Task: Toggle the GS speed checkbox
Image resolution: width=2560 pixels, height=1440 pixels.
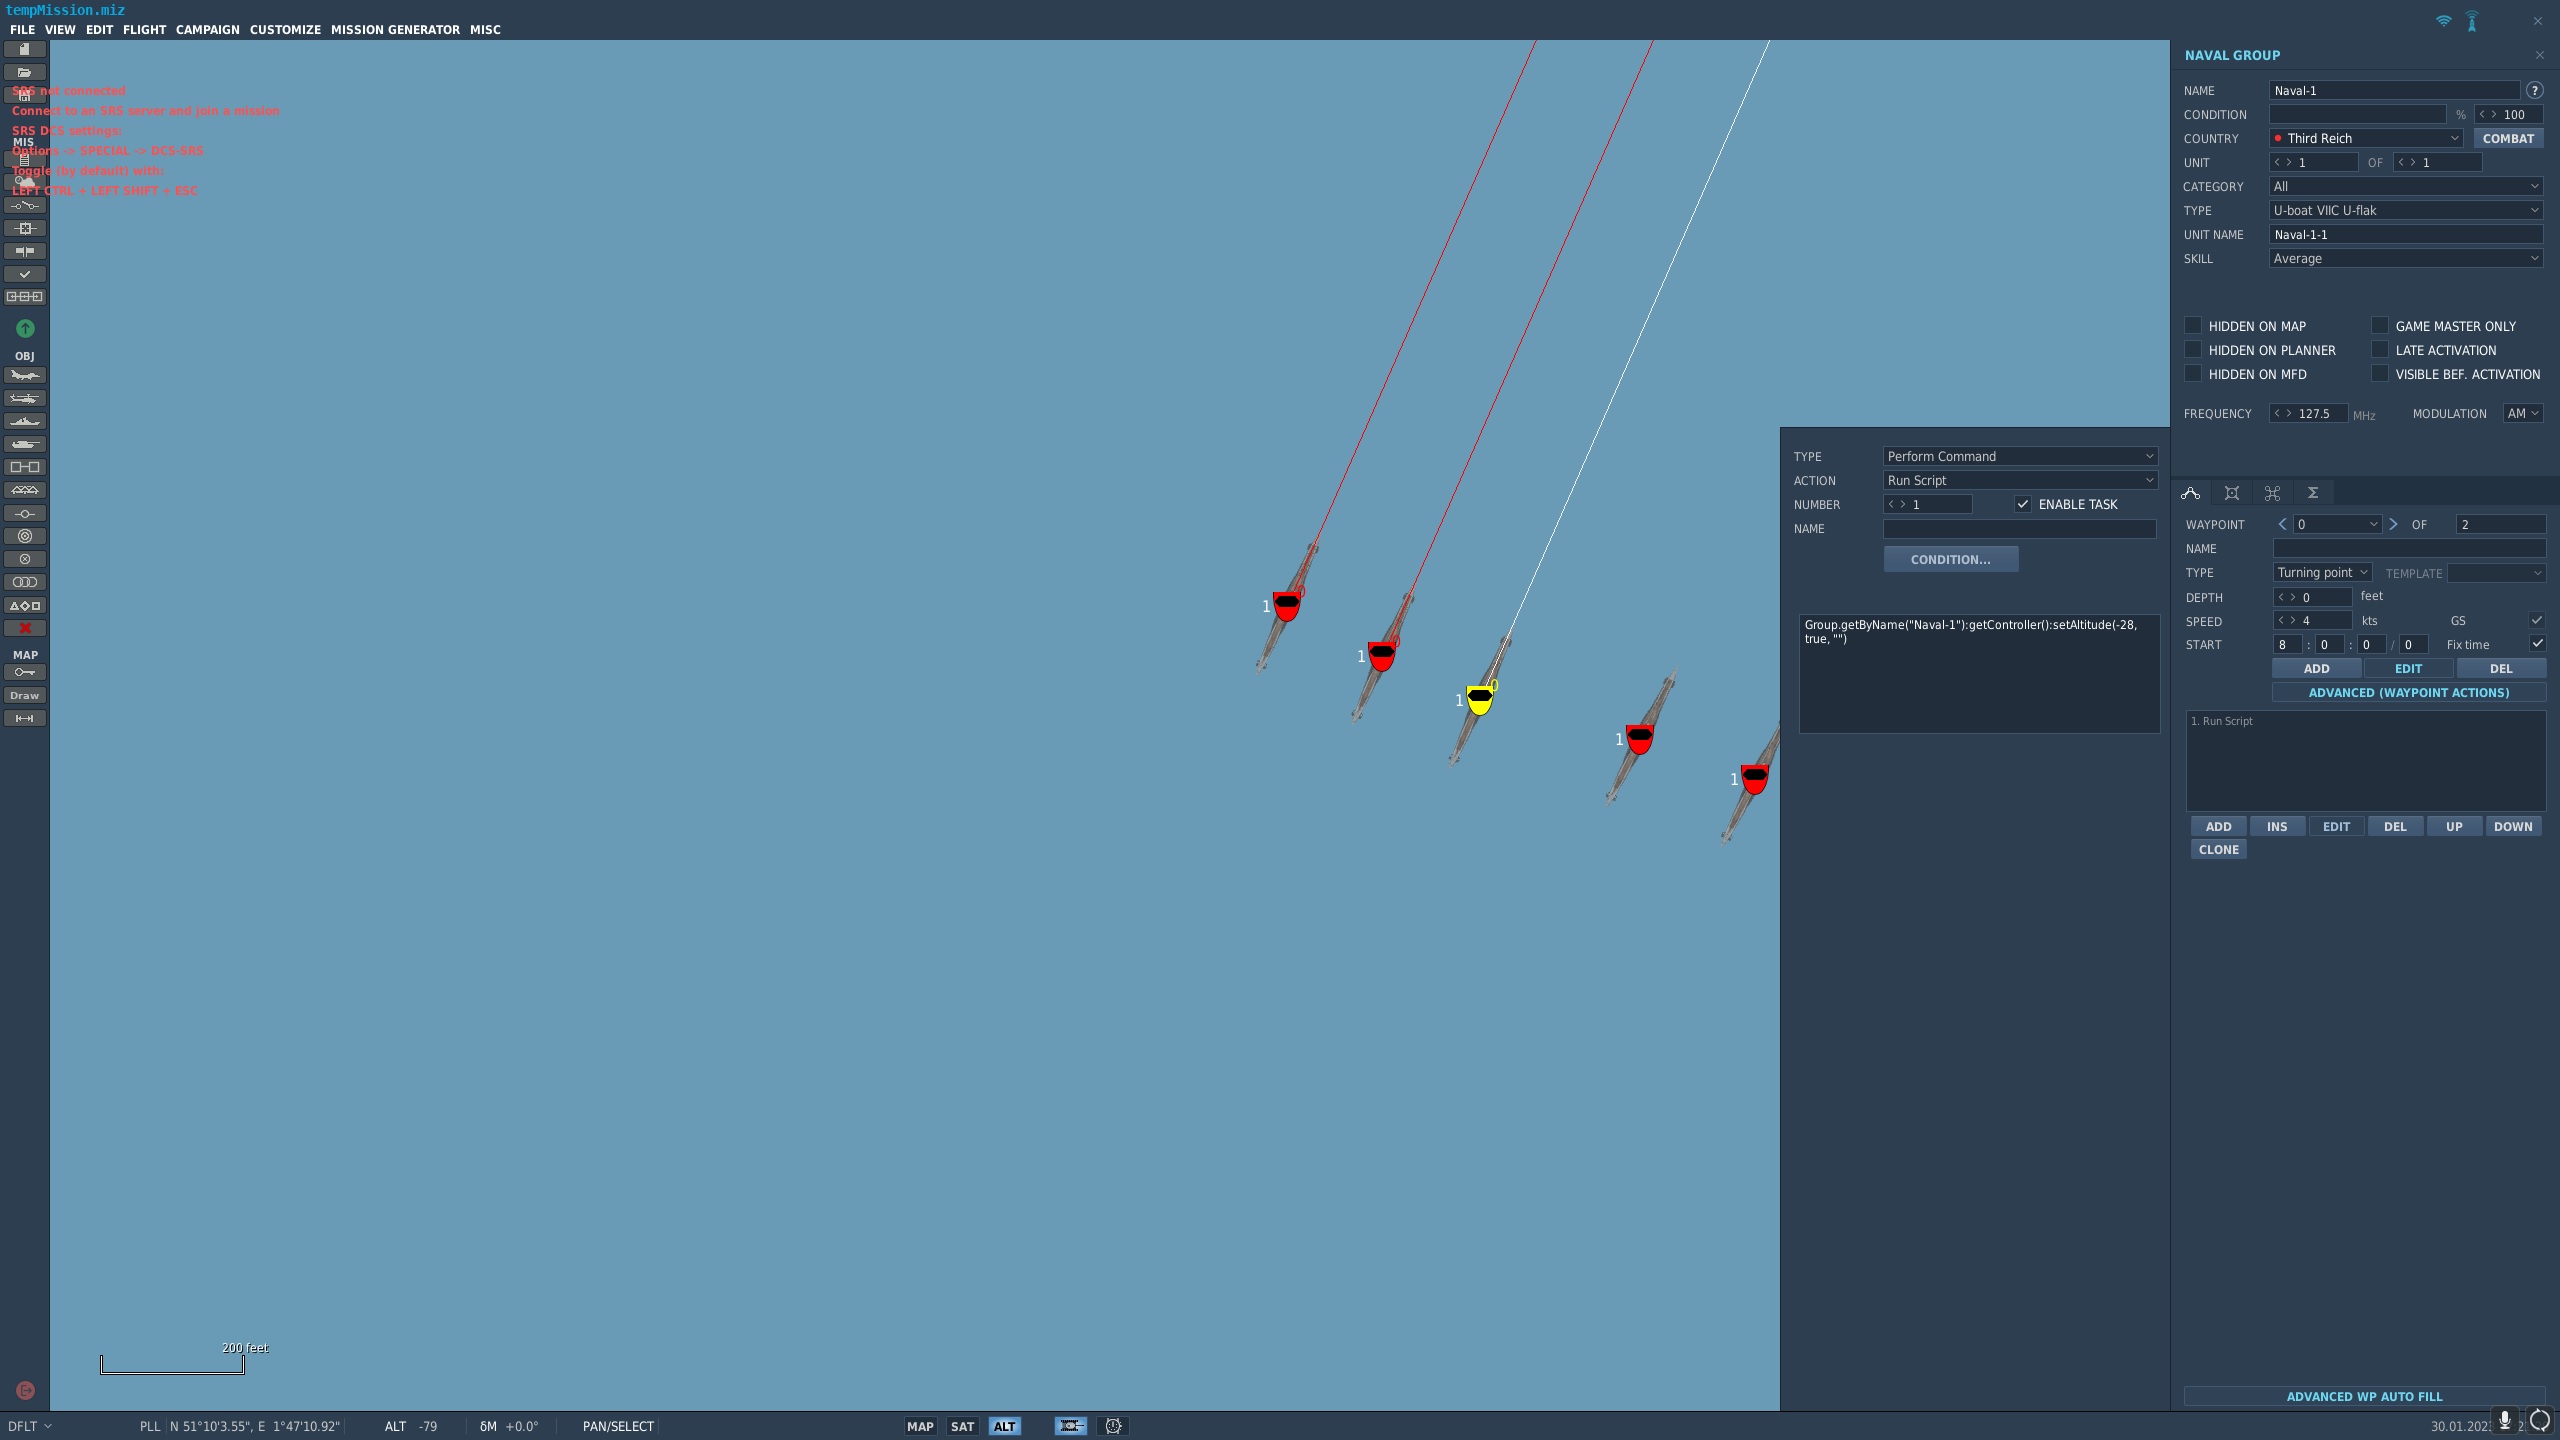Action: tap(2537, 620)
